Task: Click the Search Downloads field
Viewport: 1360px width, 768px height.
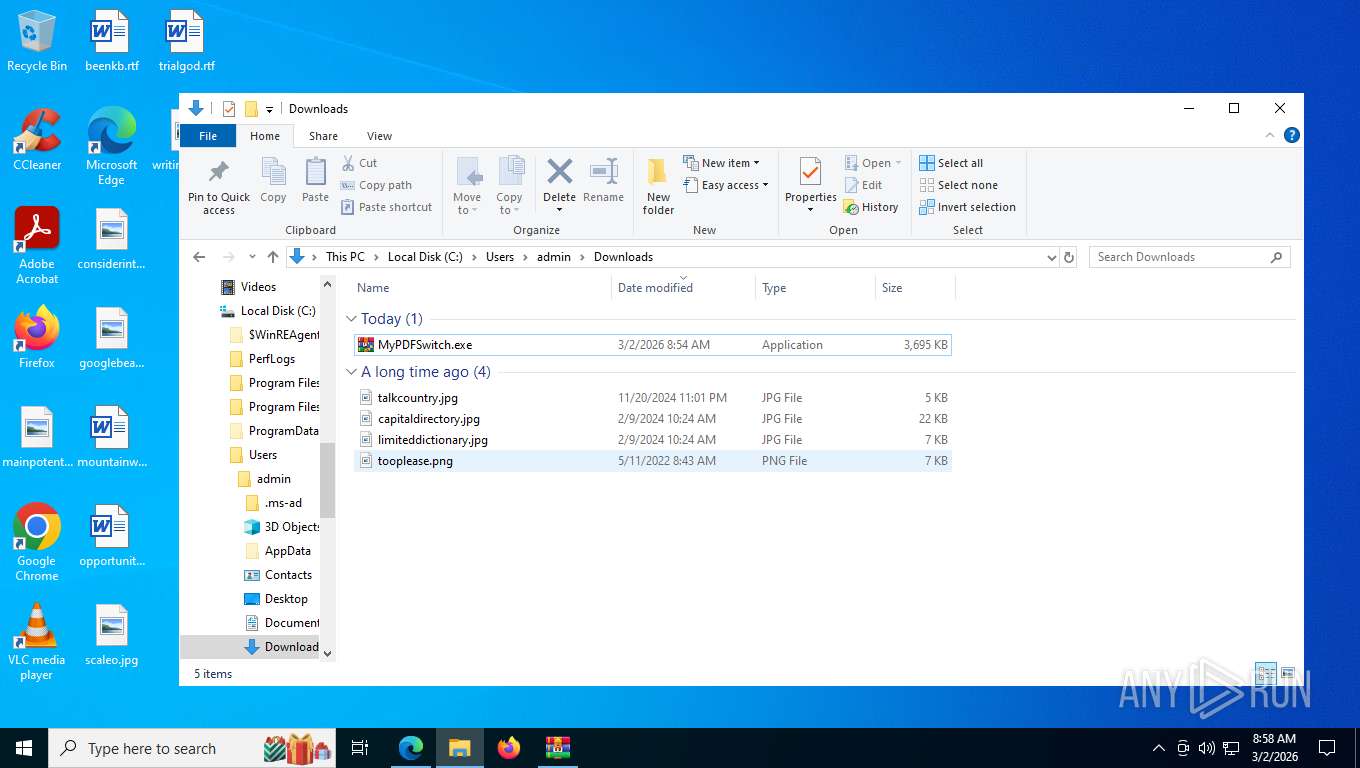Action: pos(1189,257)
